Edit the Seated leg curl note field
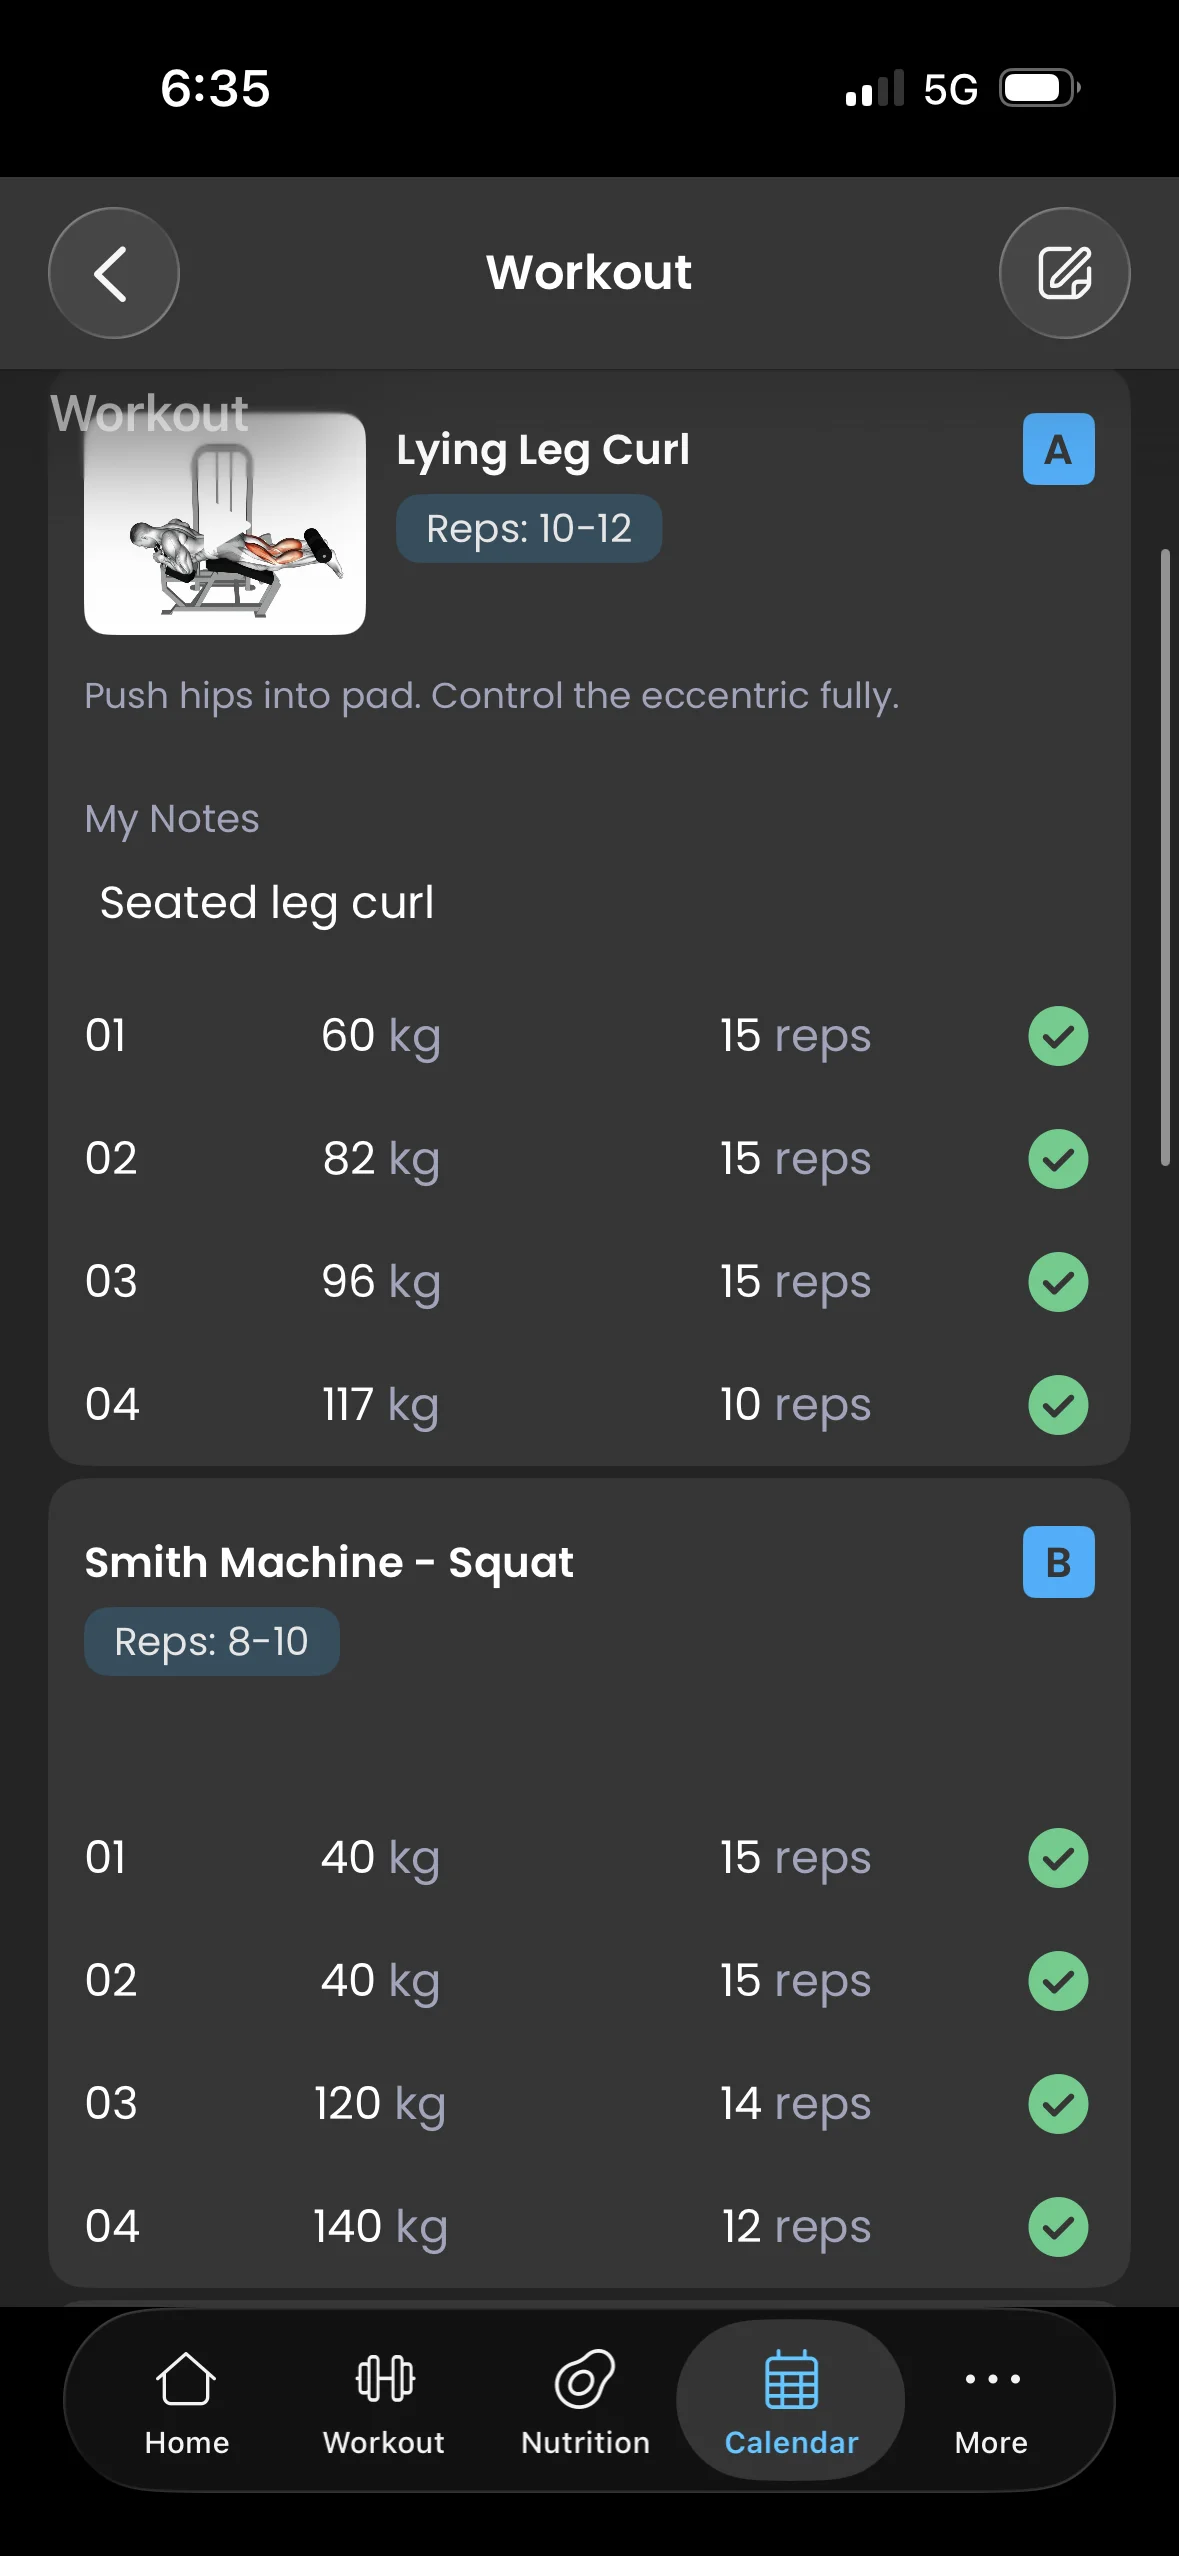Viewport: 1179px width, 2556px height. pyautogui.click(x=589, y=903)
